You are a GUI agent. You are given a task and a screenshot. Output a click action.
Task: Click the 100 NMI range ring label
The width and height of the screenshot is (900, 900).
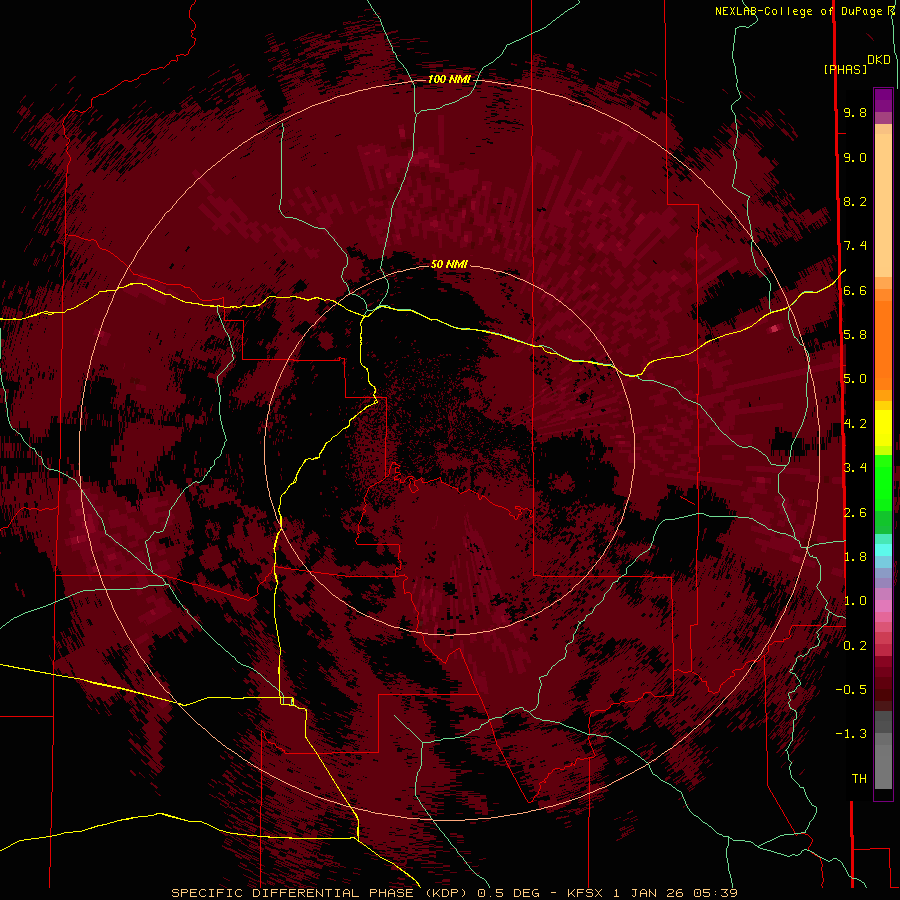pyautogui.click(x=449, y=79)
